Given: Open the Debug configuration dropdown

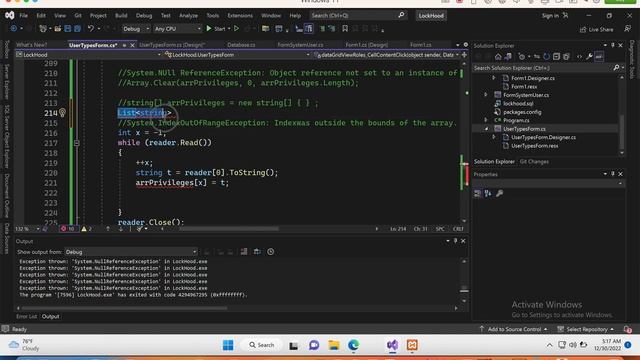Looking at the screenshot, I should pyautogui.click(x=136, y=29).
